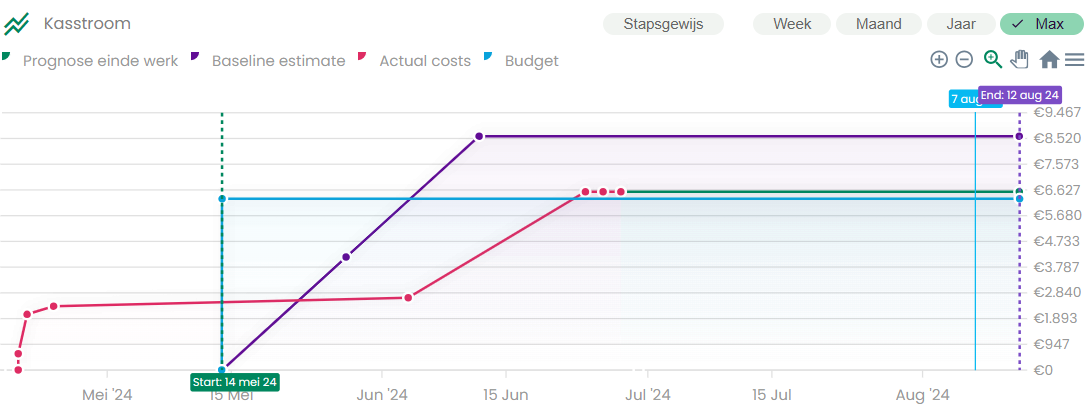Toggle the Actual costs legend item
Screen dimensions: 1087x406
[424, 61]
